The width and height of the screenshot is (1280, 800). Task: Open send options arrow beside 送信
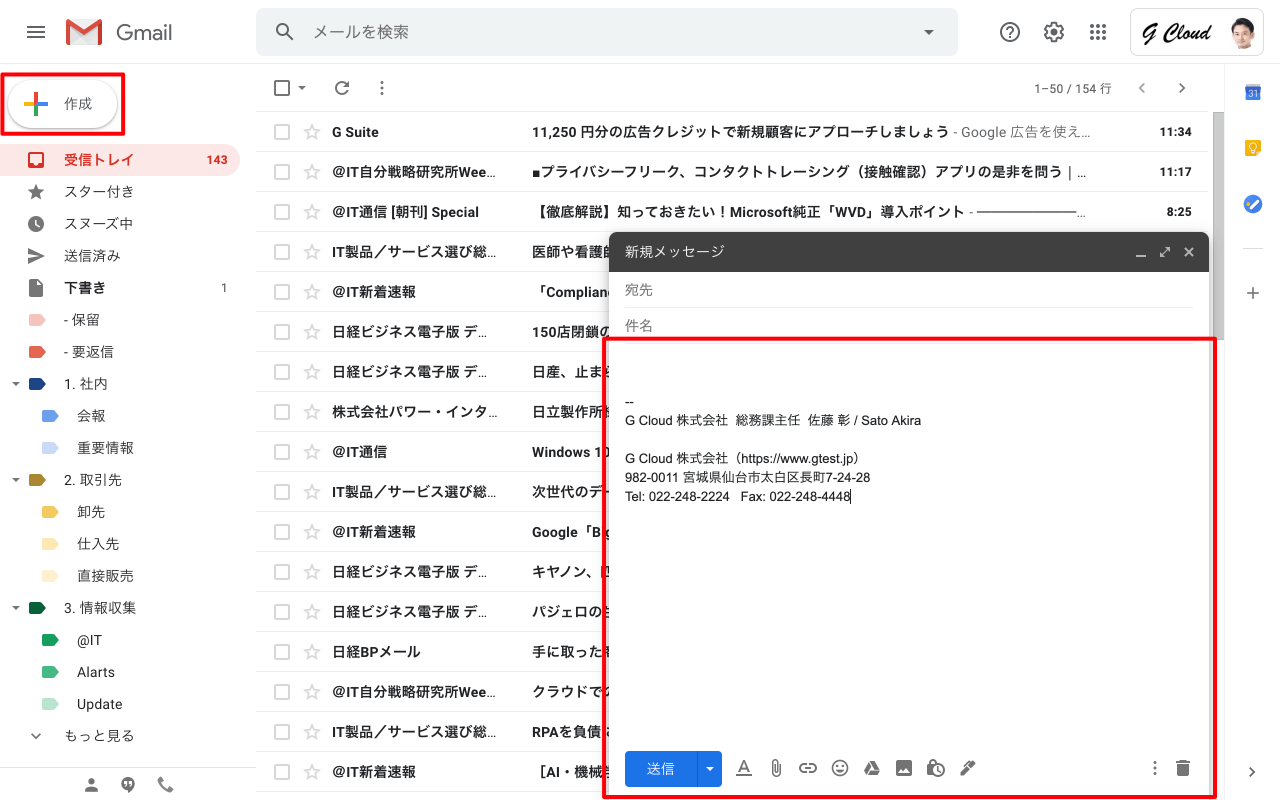click(x=710, y=768)
